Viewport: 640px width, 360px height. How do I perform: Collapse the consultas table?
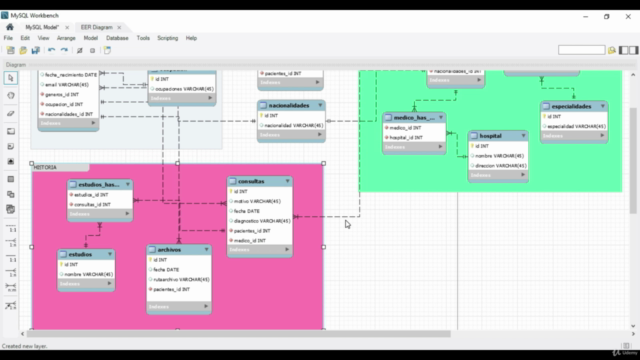[287, 181]
